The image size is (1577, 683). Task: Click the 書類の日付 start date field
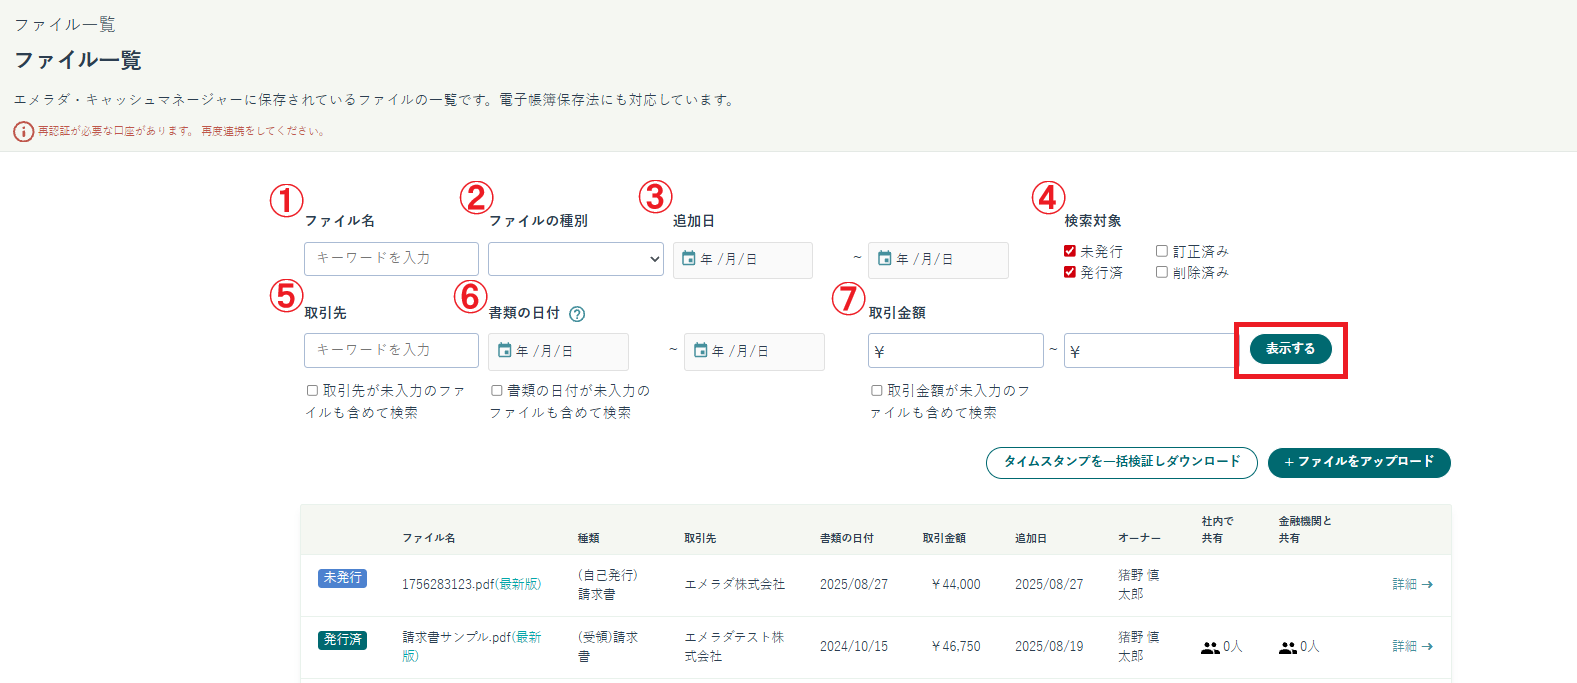[558, 352]
